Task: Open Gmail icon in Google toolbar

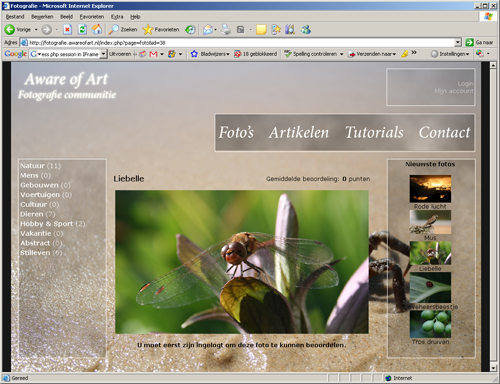Action: click(x=153, y=54)
